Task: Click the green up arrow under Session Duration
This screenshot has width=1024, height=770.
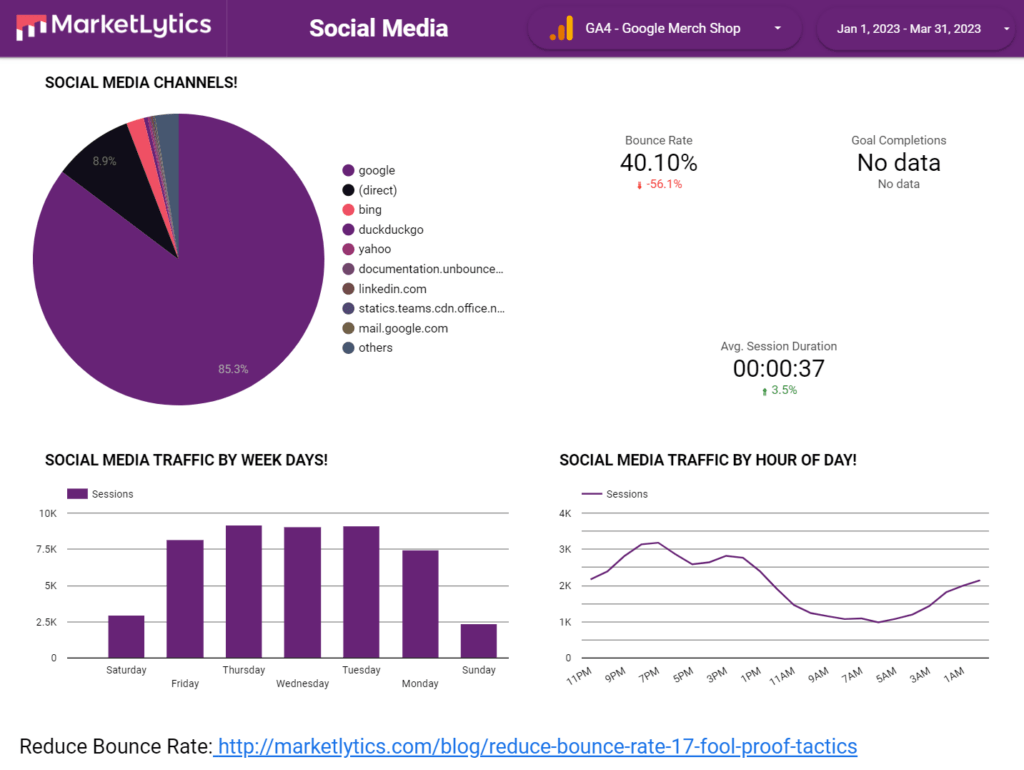Action: [x=764, y=390]
